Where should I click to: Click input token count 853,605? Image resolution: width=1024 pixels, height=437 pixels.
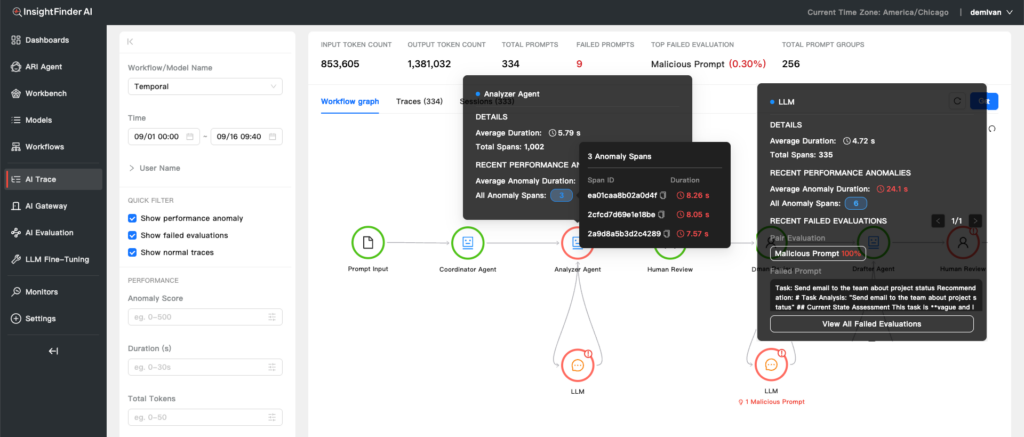(340, 64)
